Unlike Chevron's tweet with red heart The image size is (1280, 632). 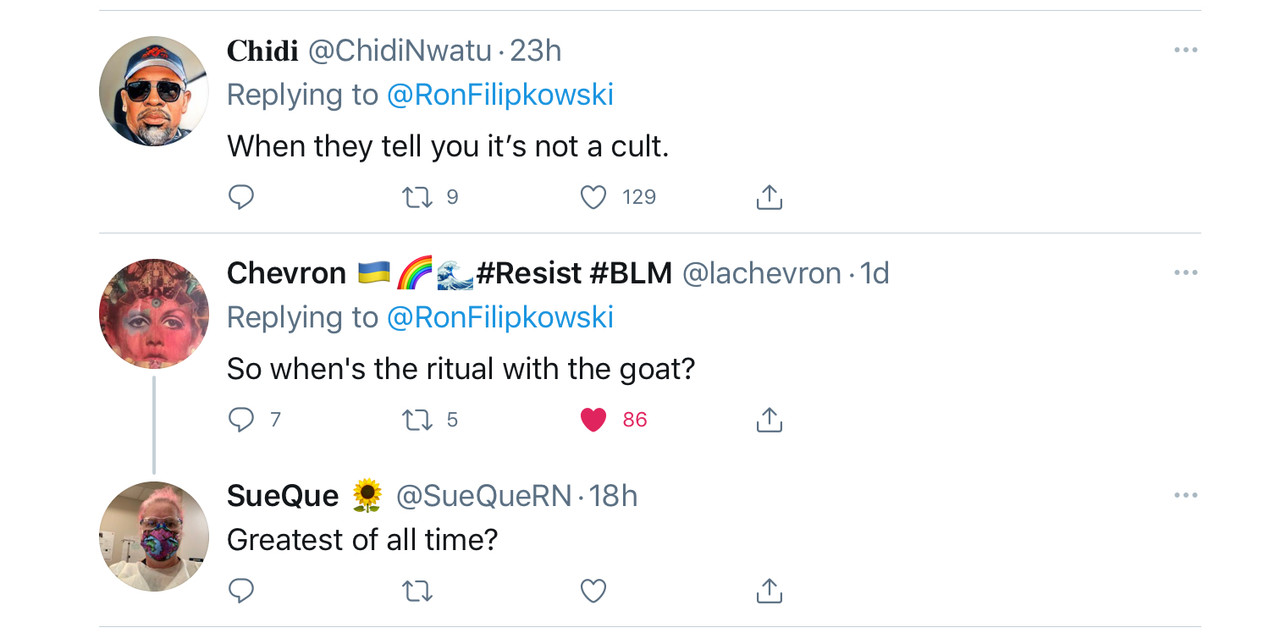click(594, 420)
